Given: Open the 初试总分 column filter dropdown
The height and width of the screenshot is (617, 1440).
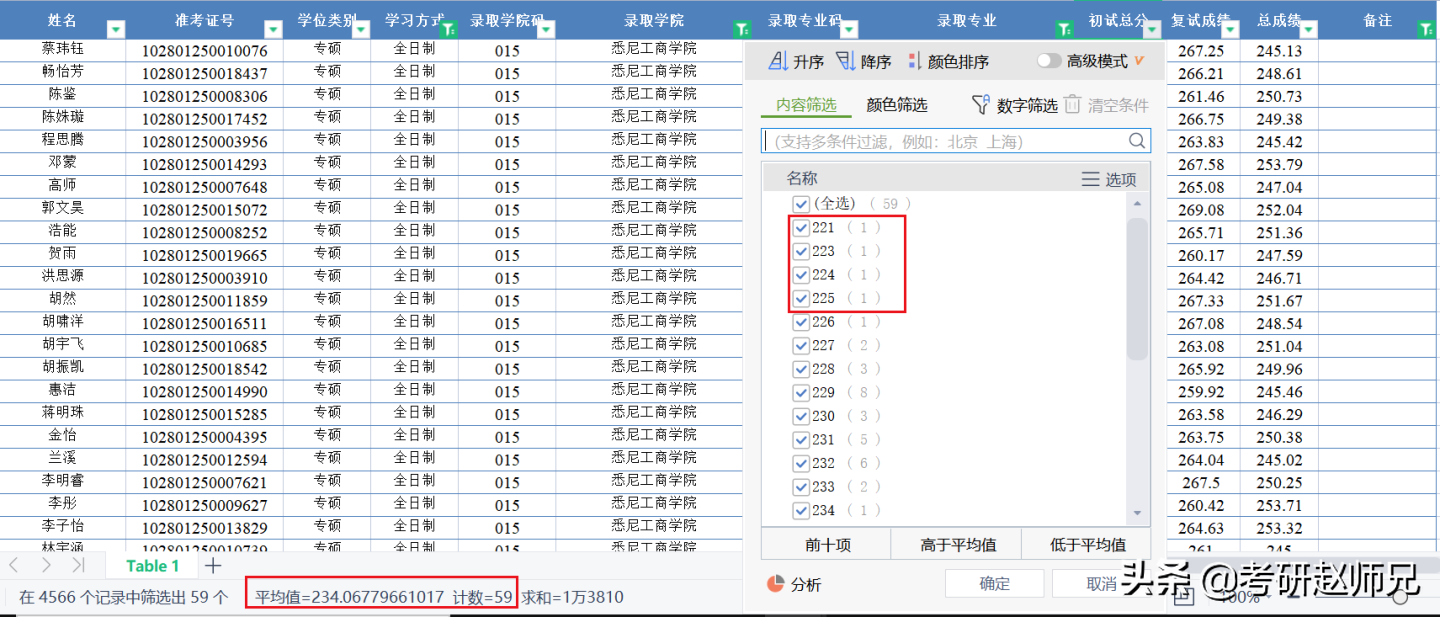Looking at the screenshot, I should (x=1150, y=29).
